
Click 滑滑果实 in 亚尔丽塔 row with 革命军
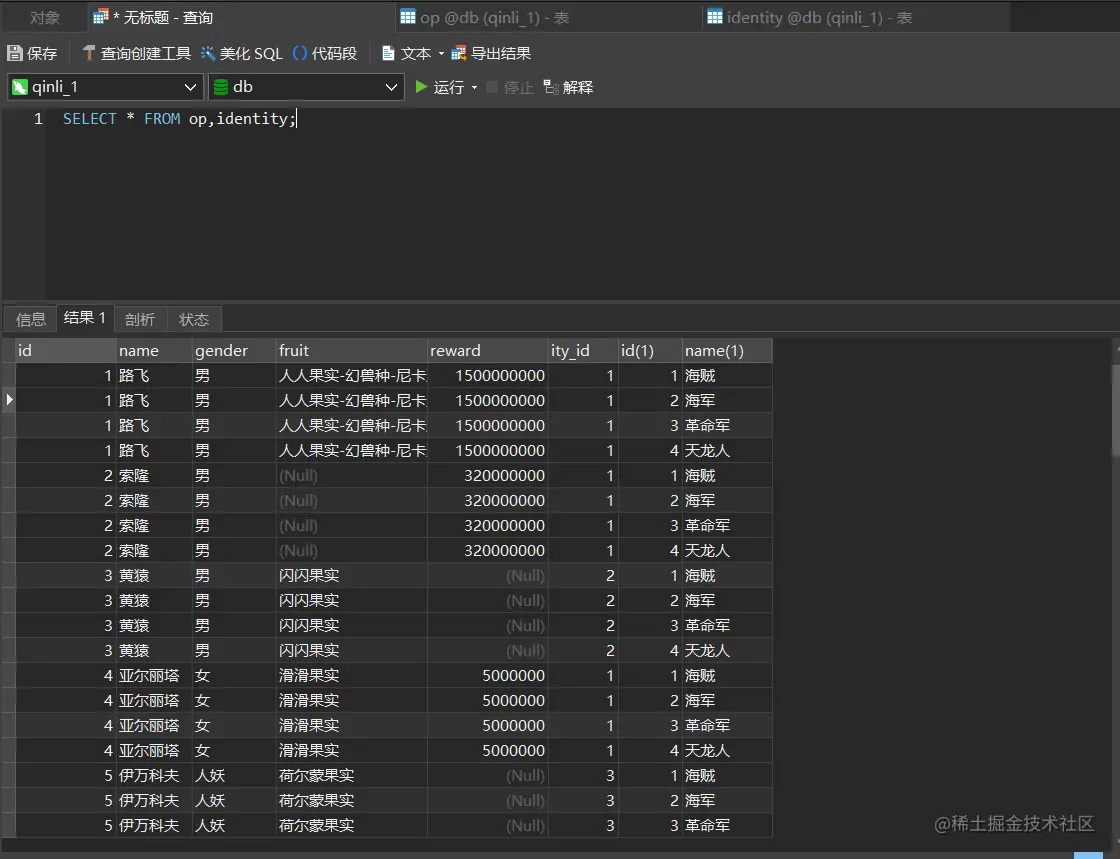(x=351, y=725)
